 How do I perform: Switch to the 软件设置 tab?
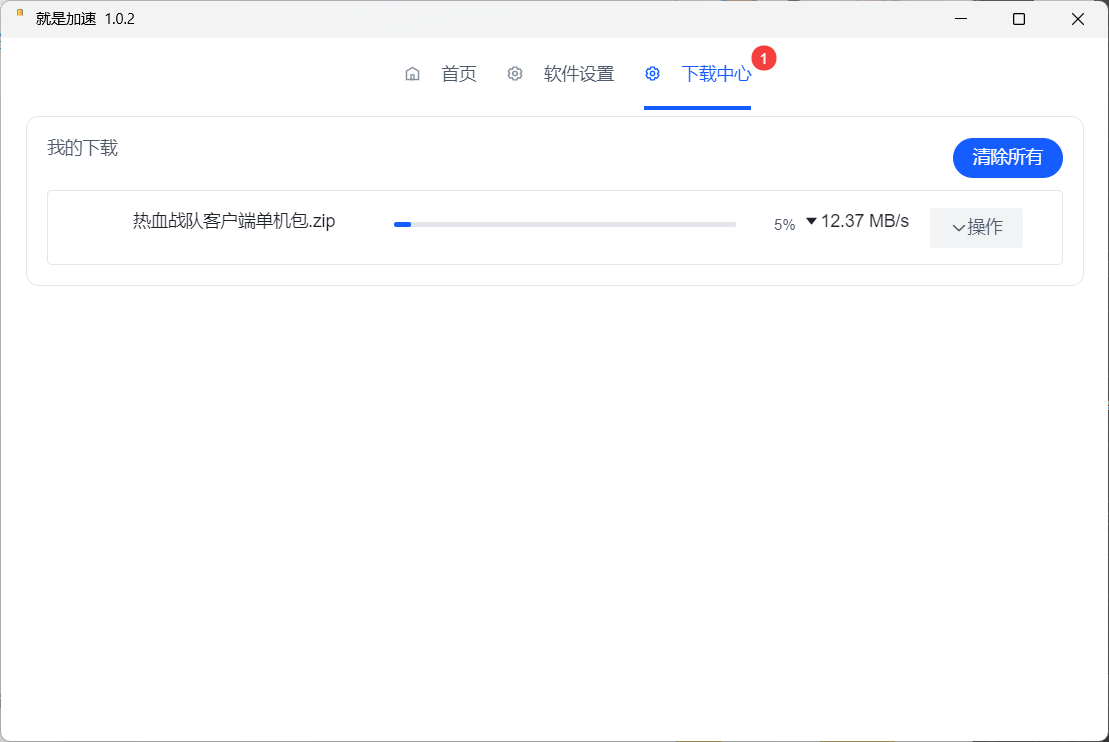(578, 73)
